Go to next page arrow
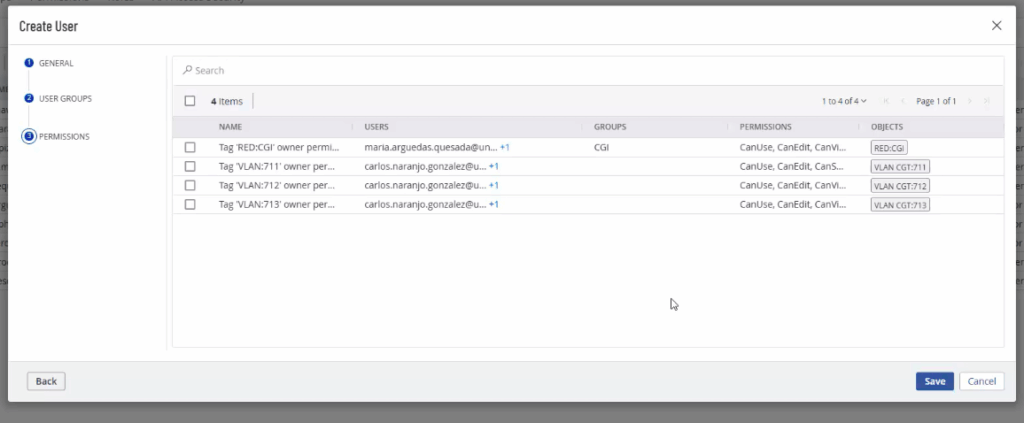The height and width of the screenshot is (423, 1024). click(x=969, y=101)
